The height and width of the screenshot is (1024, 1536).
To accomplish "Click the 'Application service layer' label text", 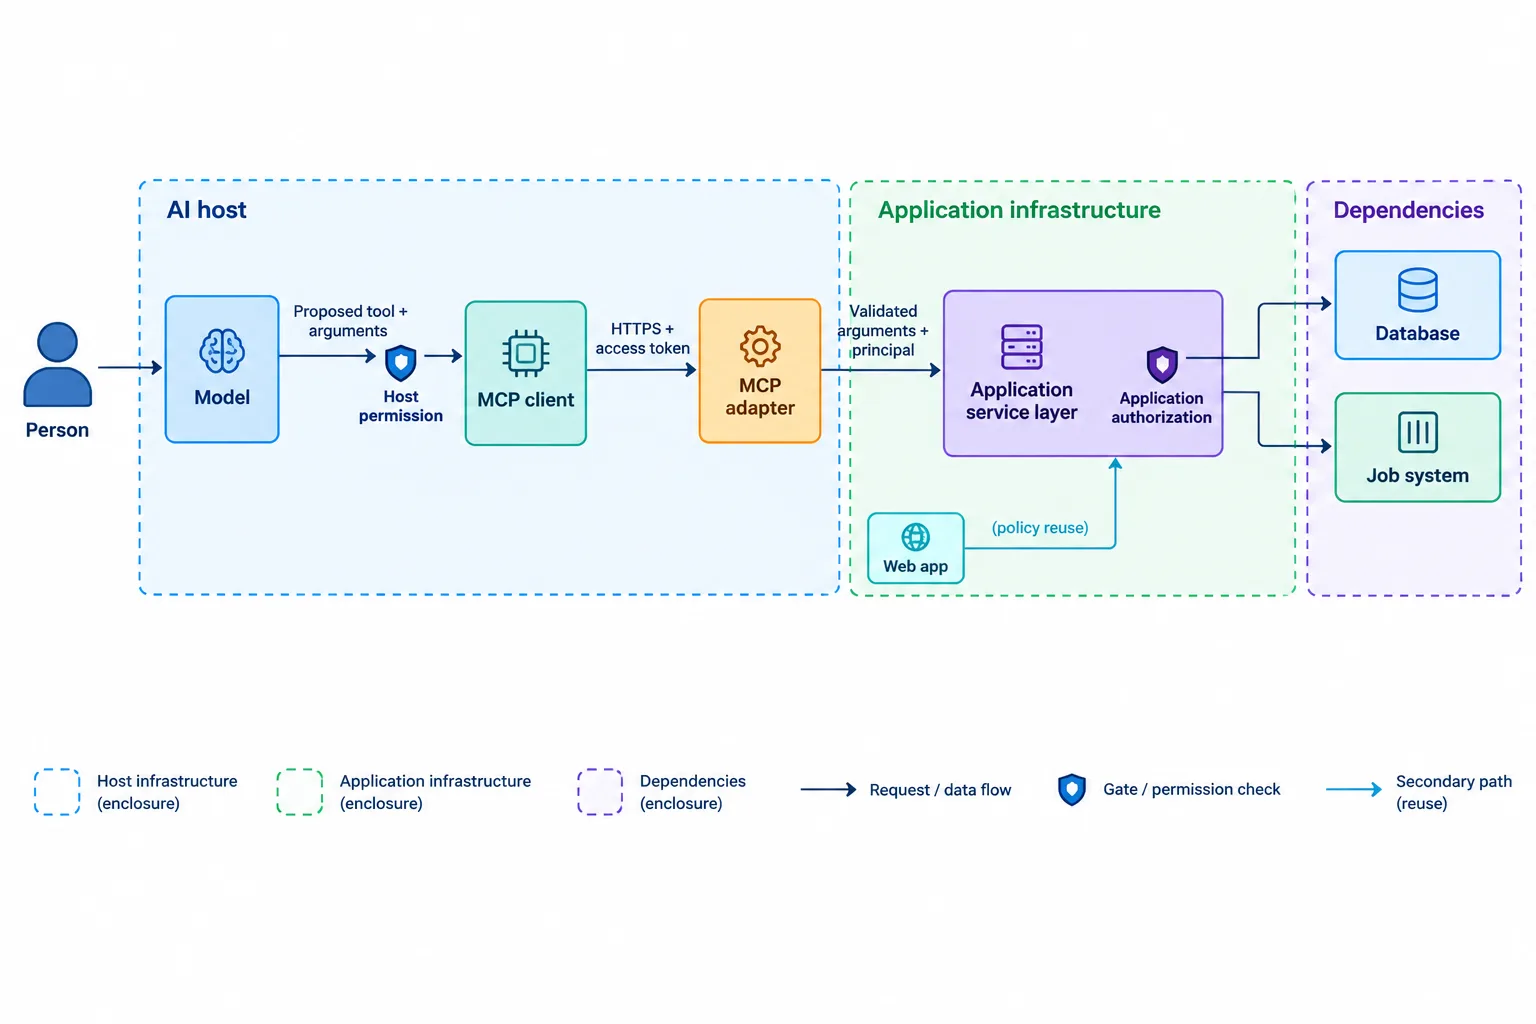I will (1022, 401).
